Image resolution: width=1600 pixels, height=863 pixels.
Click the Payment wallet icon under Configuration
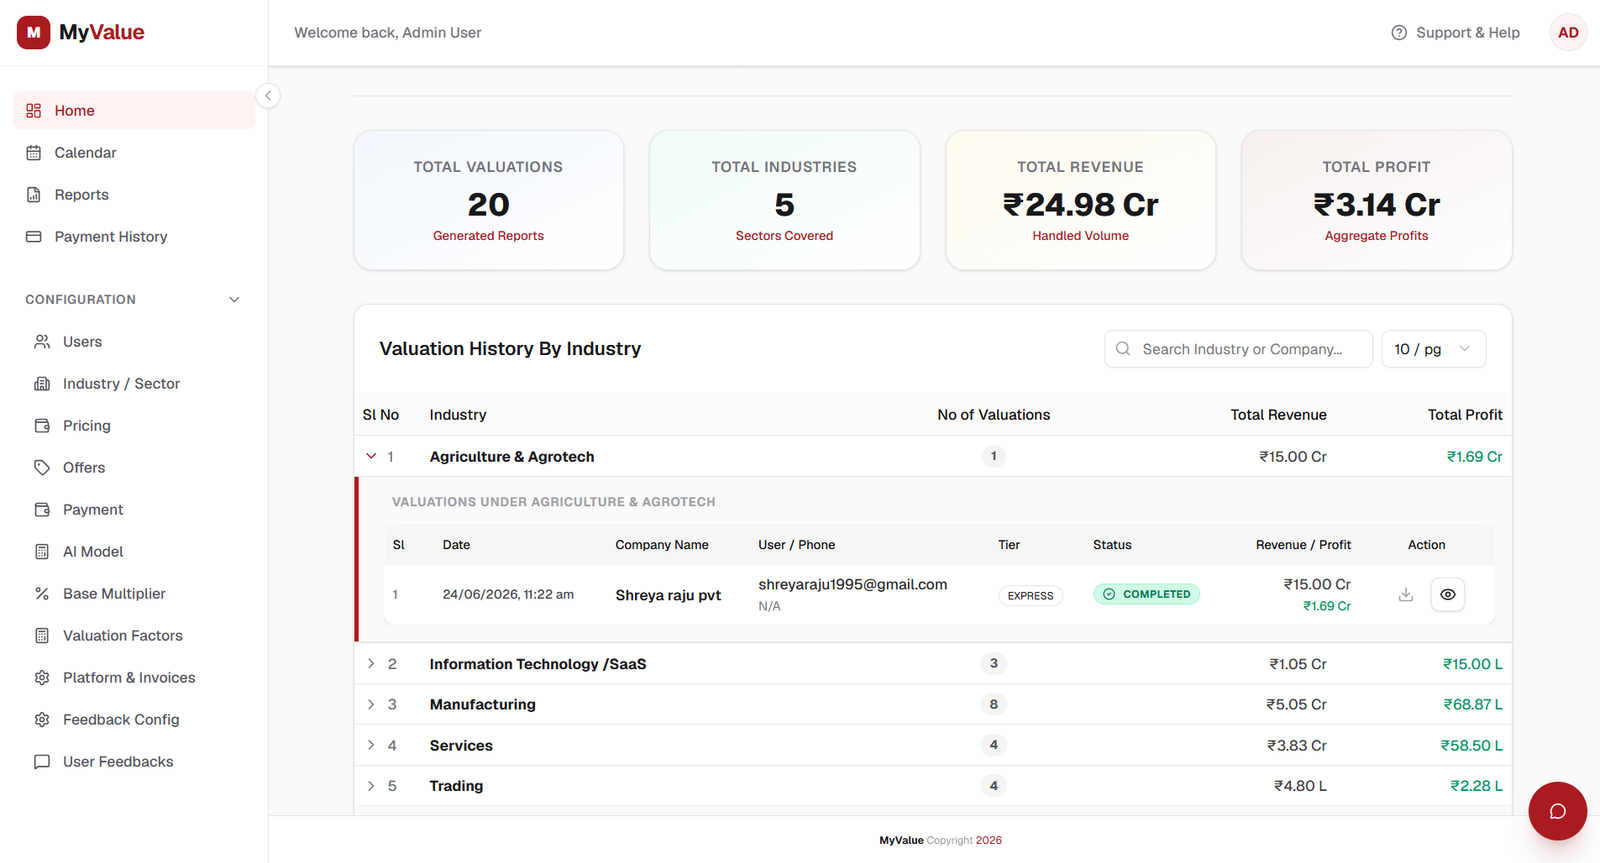click(42, 509)
